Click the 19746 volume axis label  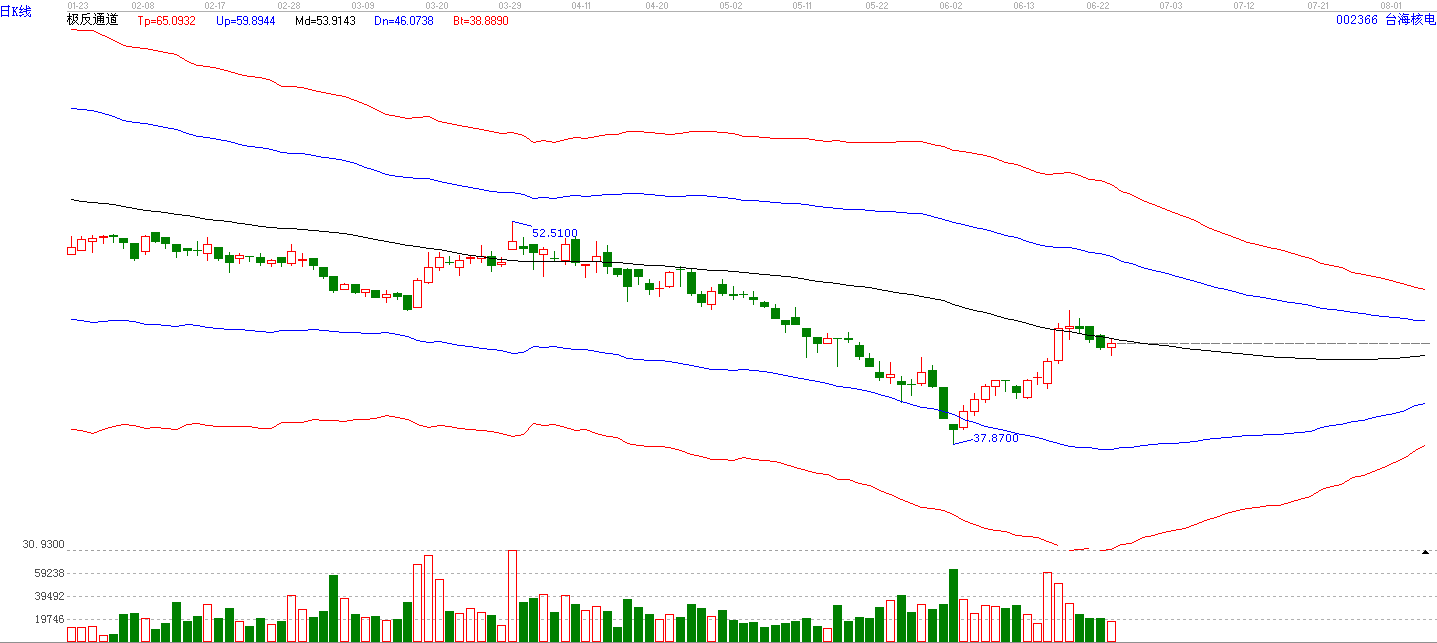click(49, 619)
